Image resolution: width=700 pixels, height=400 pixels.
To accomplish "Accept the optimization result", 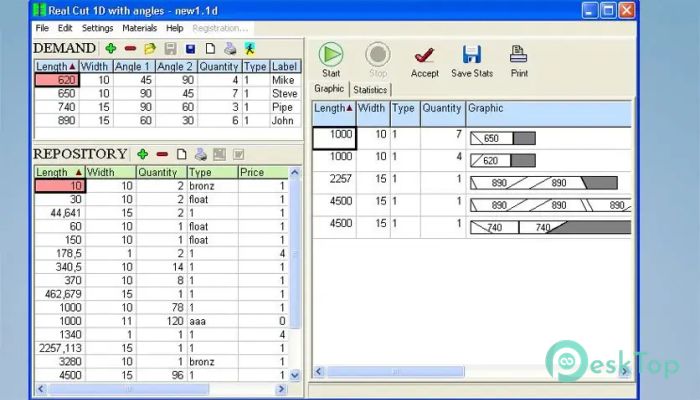I will (x=425, y=62).
